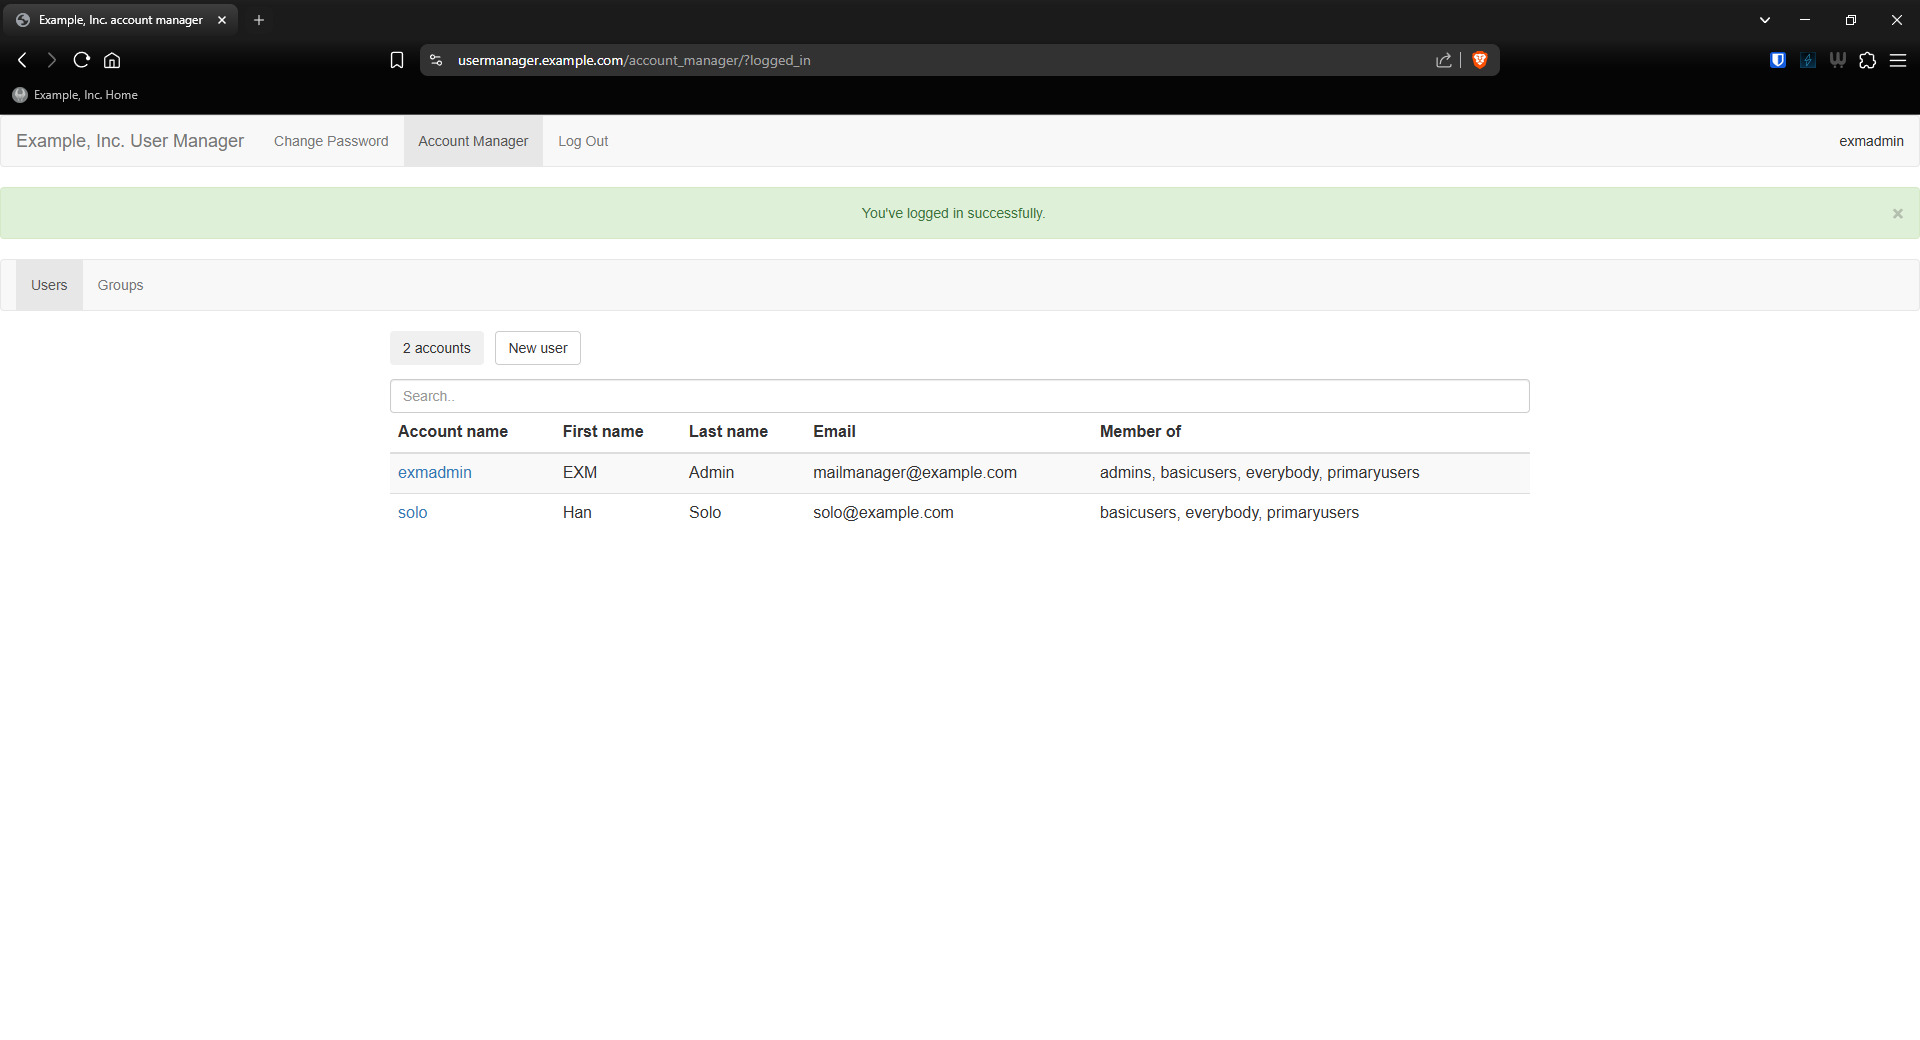
Task: Expand the tab search dropdown arrow
Action: coord(1765,20)
